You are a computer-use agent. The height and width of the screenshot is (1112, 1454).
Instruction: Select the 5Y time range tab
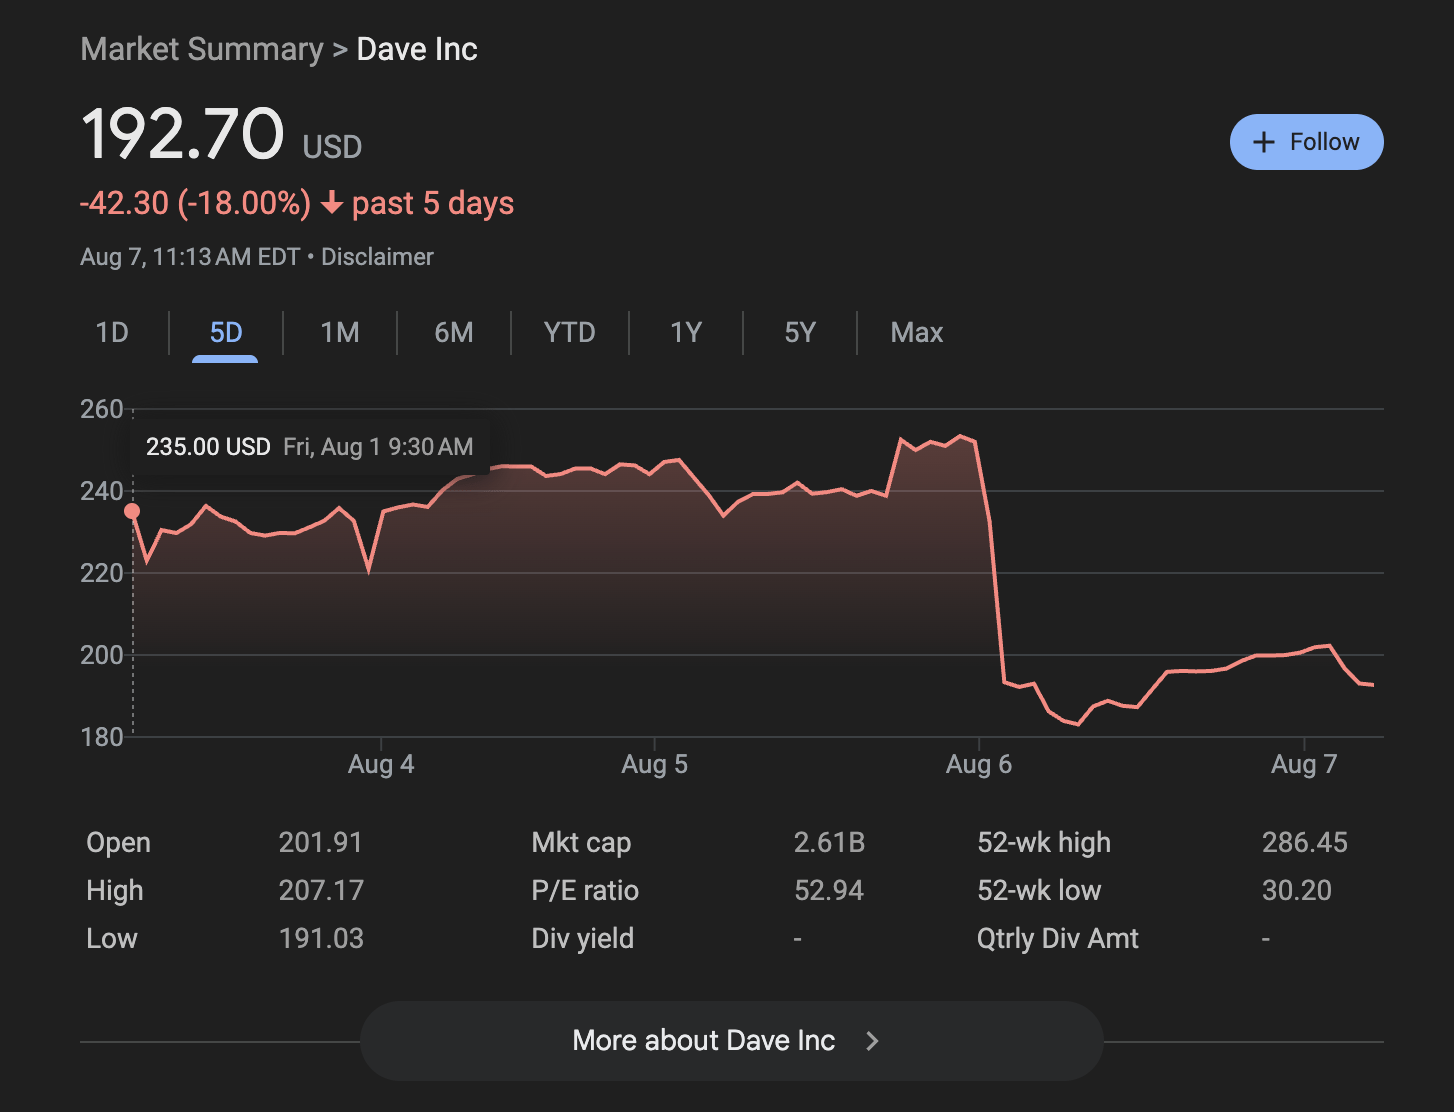tap(800, 332)
